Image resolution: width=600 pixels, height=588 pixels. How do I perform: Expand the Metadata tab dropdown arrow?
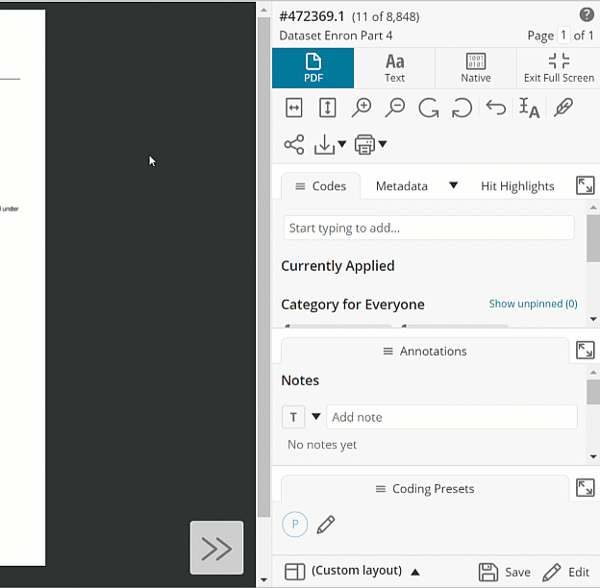point(453,186)
